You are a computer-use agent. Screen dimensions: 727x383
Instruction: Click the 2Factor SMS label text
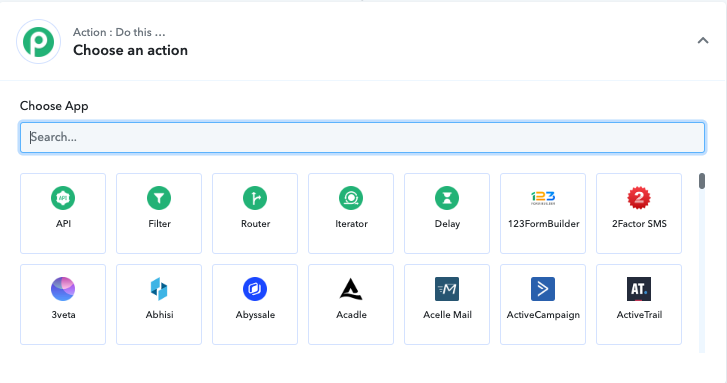(639, 223)
